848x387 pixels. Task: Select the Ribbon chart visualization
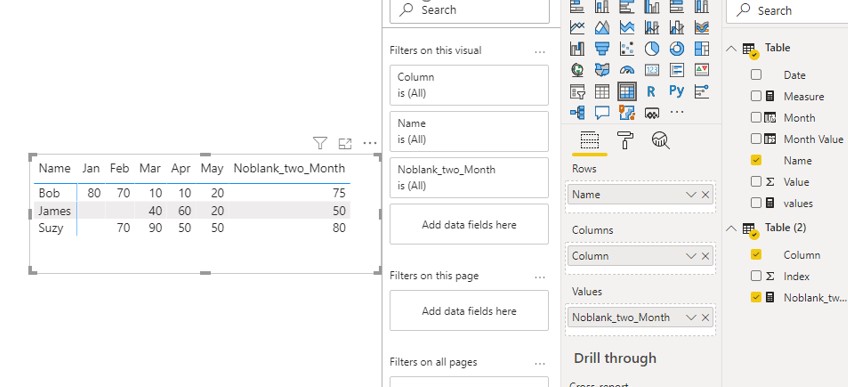pyautogui.click(x=701, y=27)
